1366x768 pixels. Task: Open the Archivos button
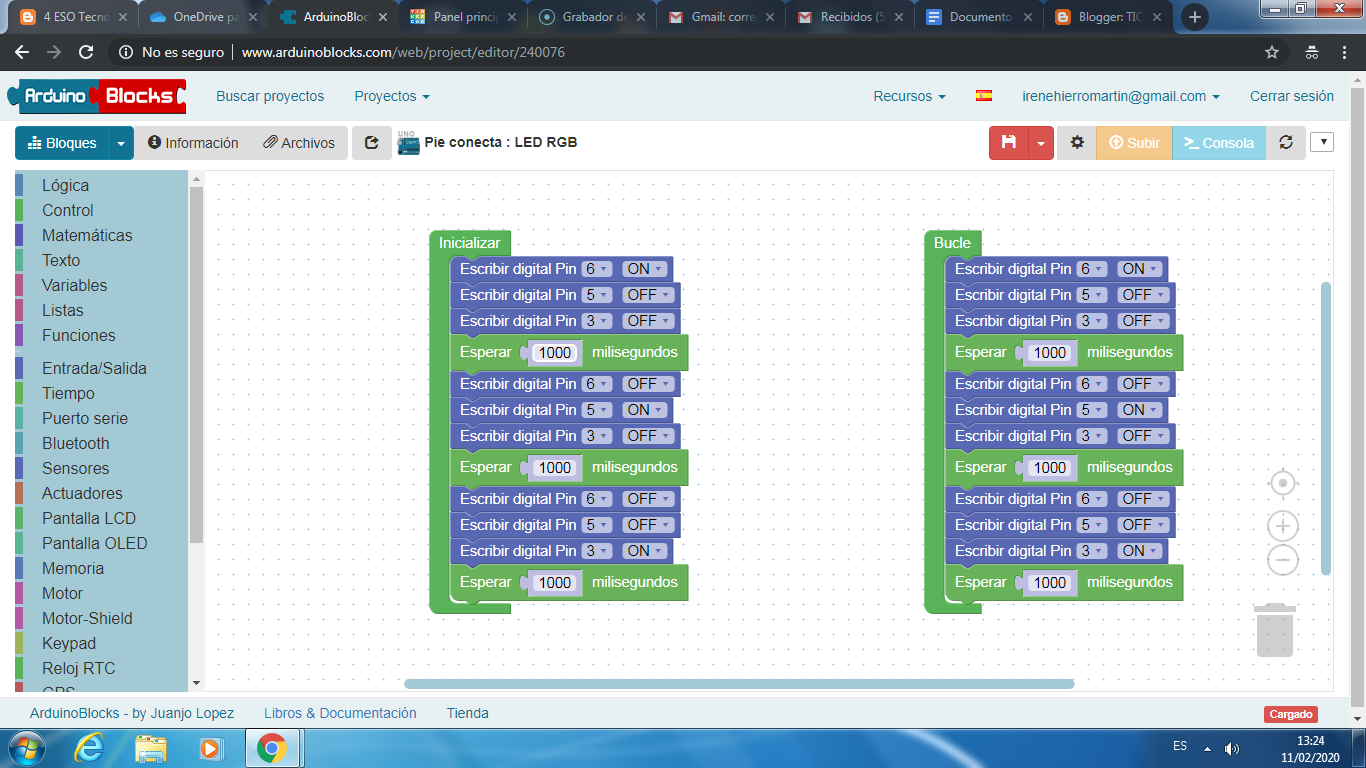click(x=299, y=143)
